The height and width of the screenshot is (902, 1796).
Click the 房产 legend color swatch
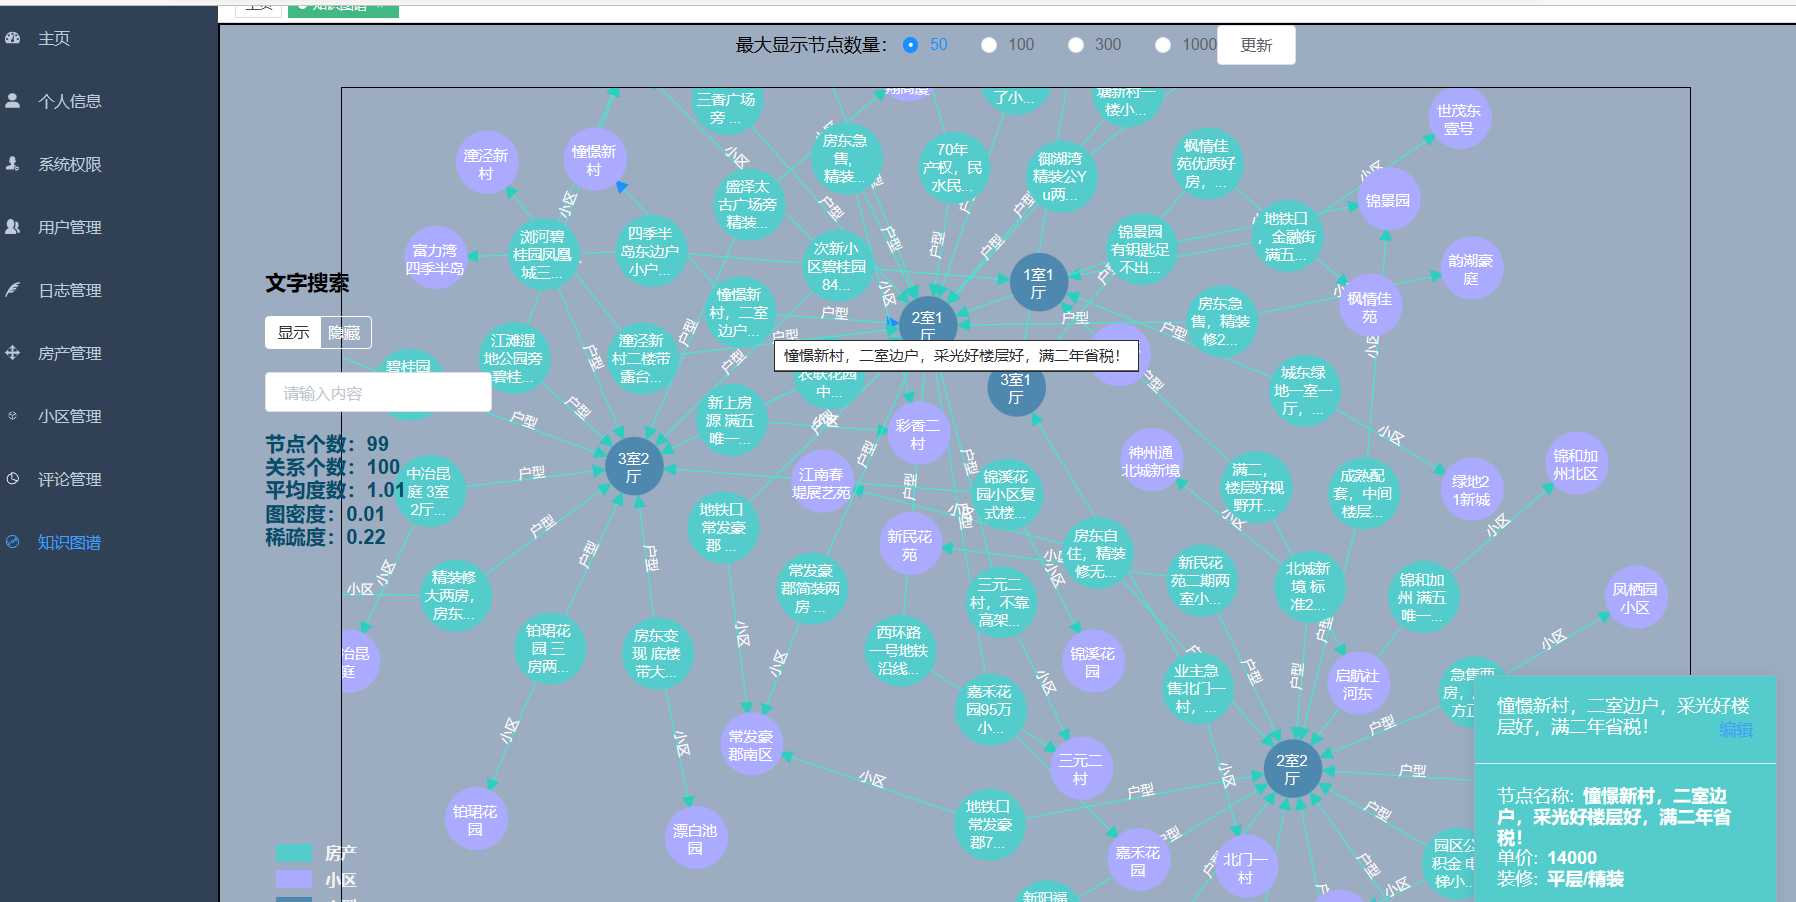pos(294,852)
